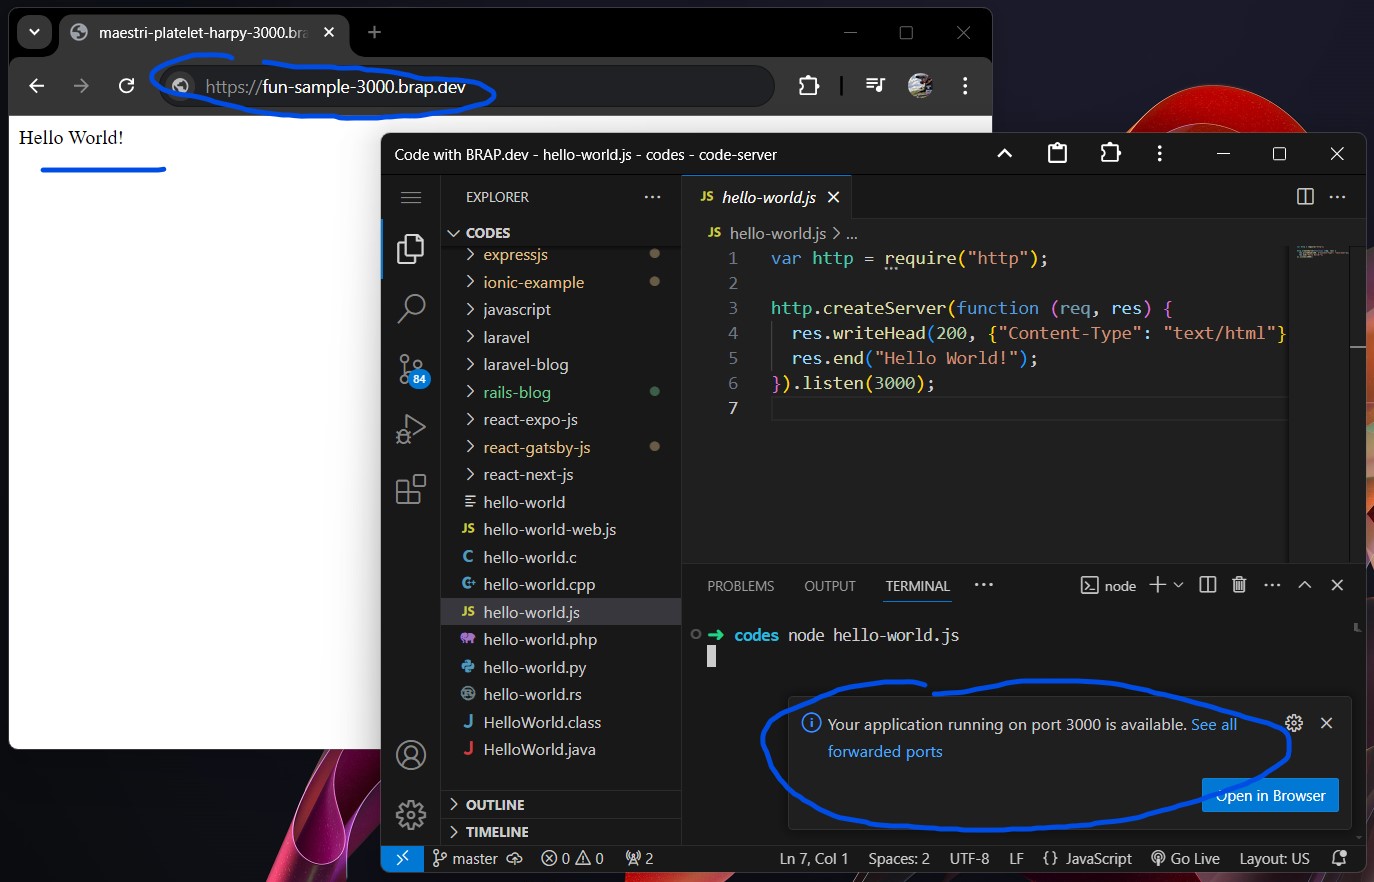Viewport: 1374px width, 882px height.
Task: Open the Manage gear menu
Action: click(x=410, y=814)
